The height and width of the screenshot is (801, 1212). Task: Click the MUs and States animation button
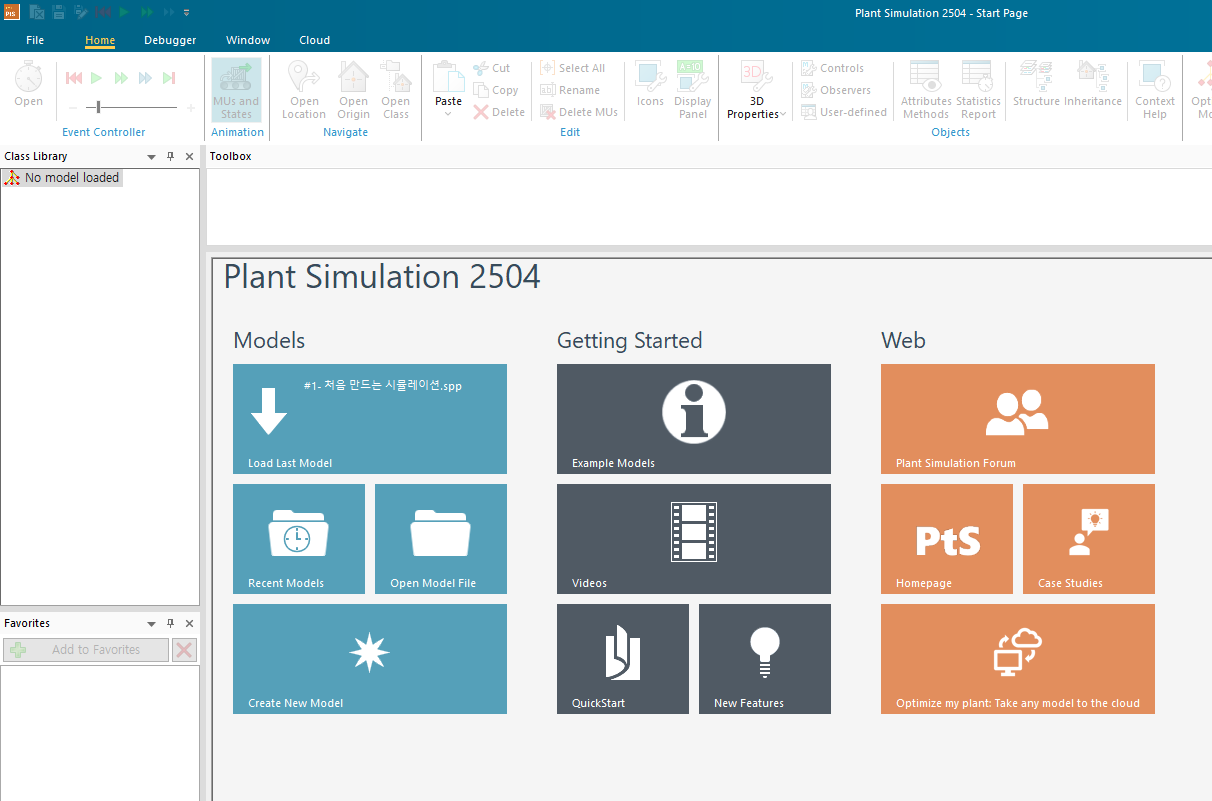click(236, 90)
